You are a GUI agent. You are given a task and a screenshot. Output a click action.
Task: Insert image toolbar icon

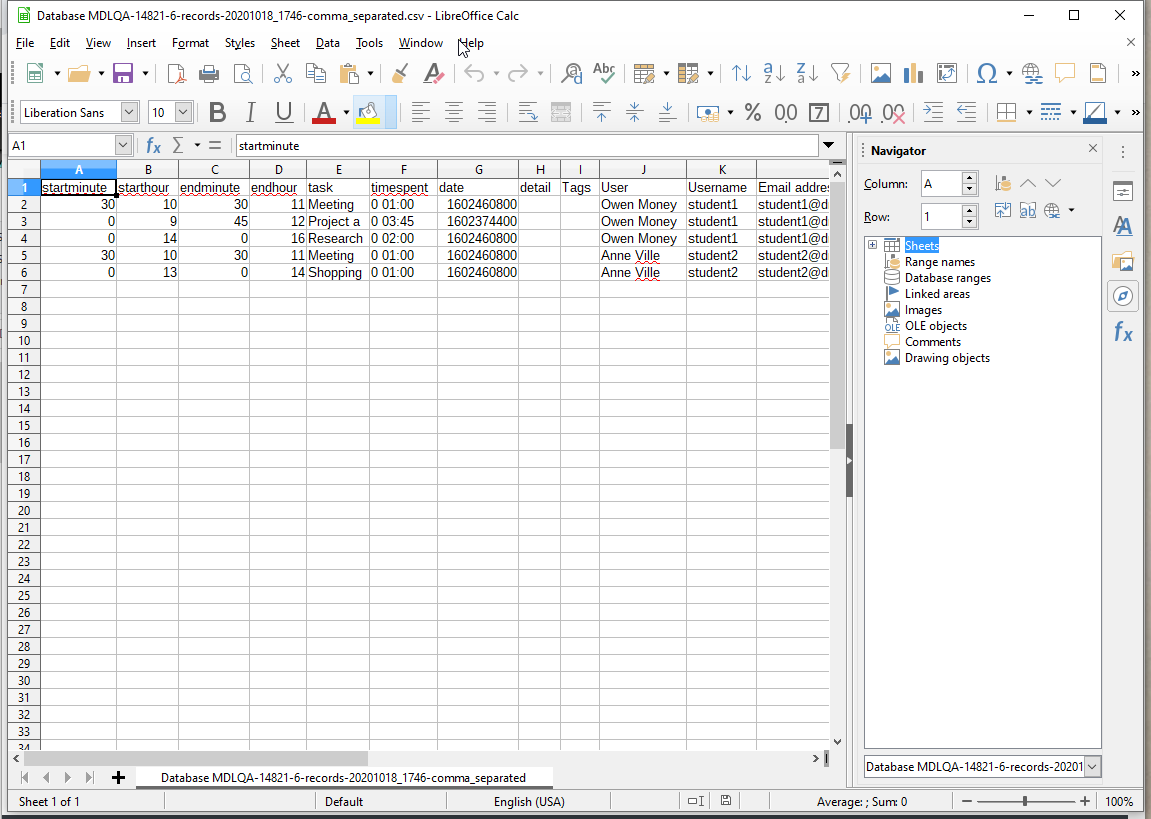pos(880,73)
